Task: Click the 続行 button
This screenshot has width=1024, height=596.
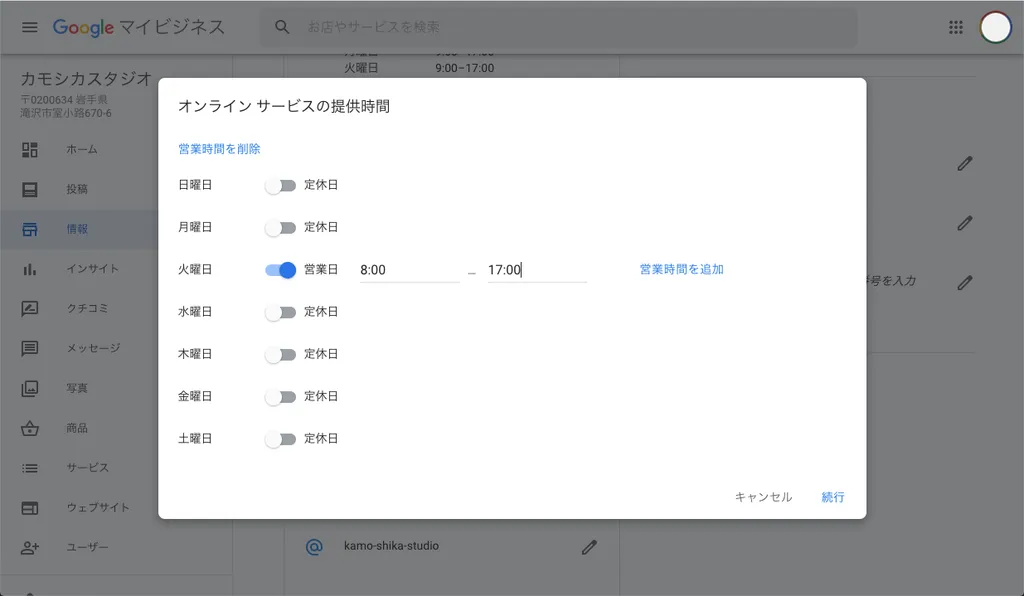Action: 833,497
